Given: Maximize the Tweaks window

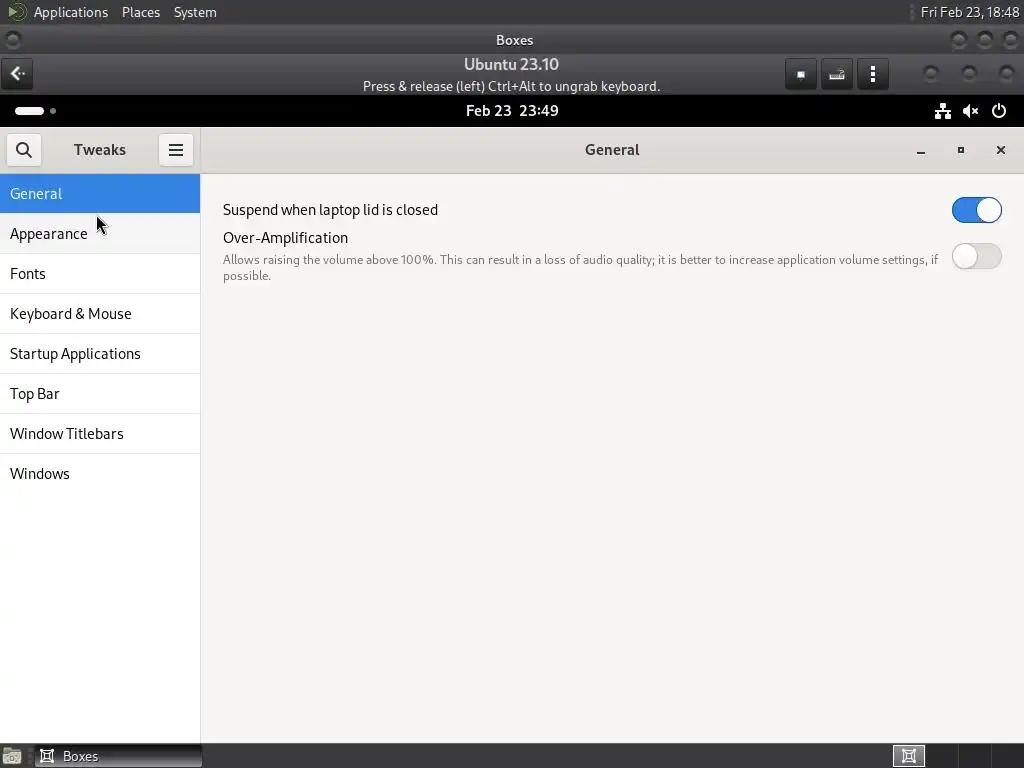Looking at the screenshot, I should [961, 150].
